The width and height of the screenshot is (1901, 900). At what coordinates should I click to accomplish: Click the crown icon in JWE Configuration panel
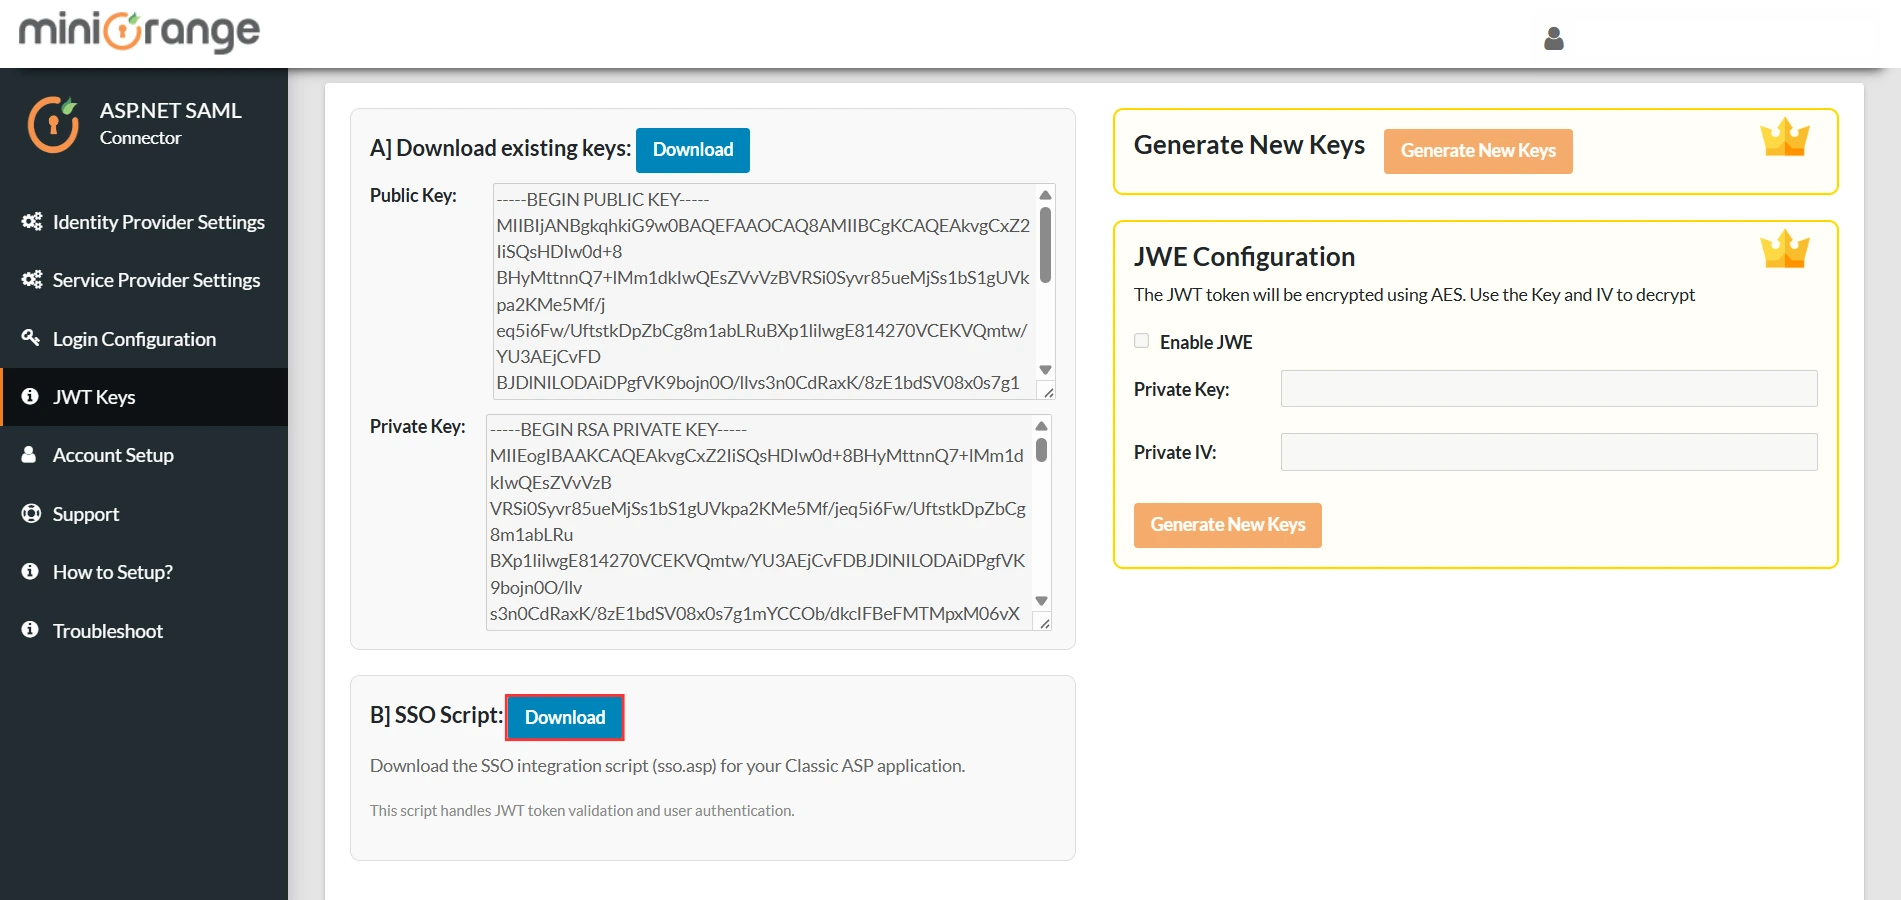(x=1785, y=250)
